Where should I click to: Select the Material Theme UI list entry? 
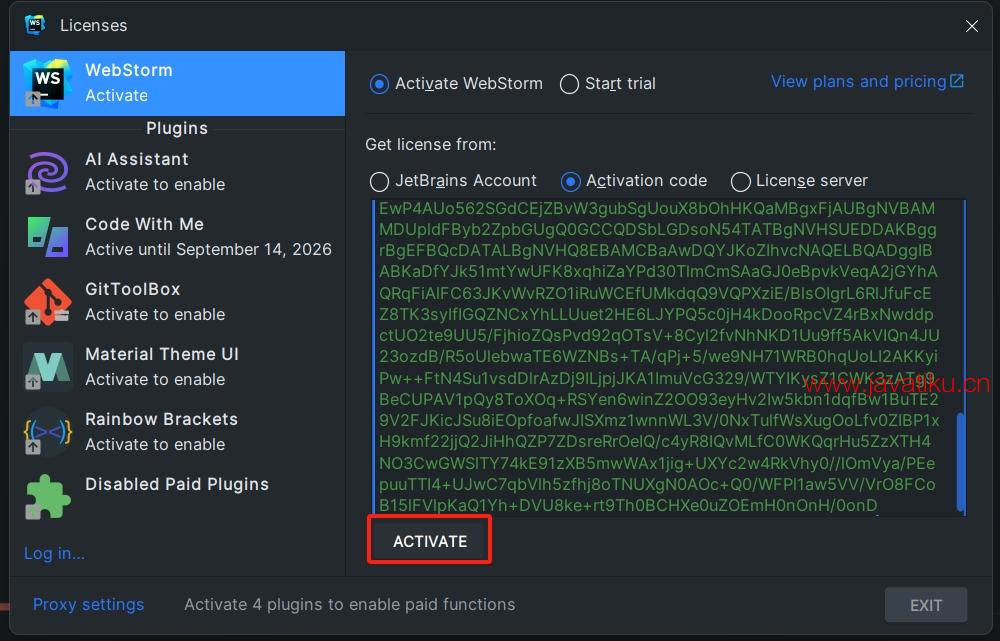click(x=177, y=367)
